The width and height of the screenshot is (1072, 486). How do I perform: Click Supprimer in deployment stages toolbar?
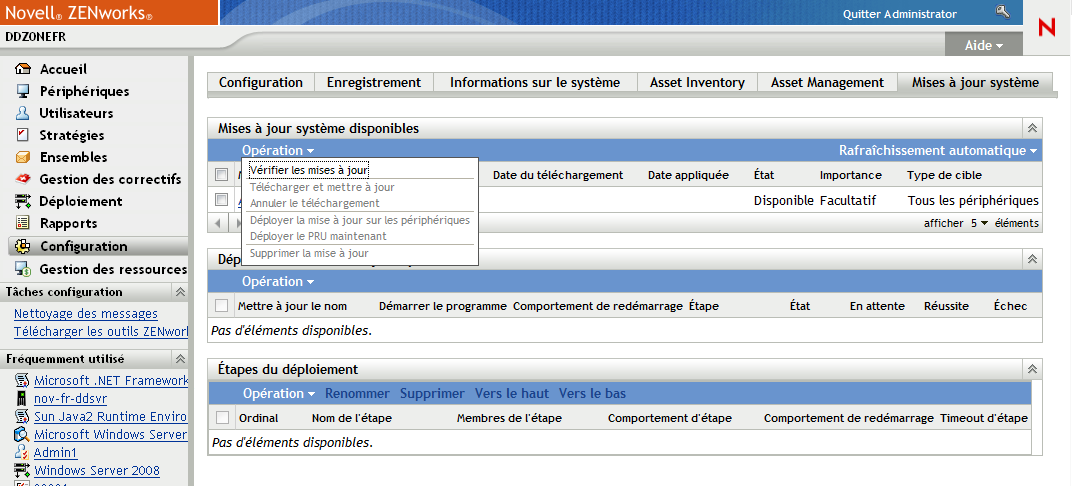tap(432, 394)
